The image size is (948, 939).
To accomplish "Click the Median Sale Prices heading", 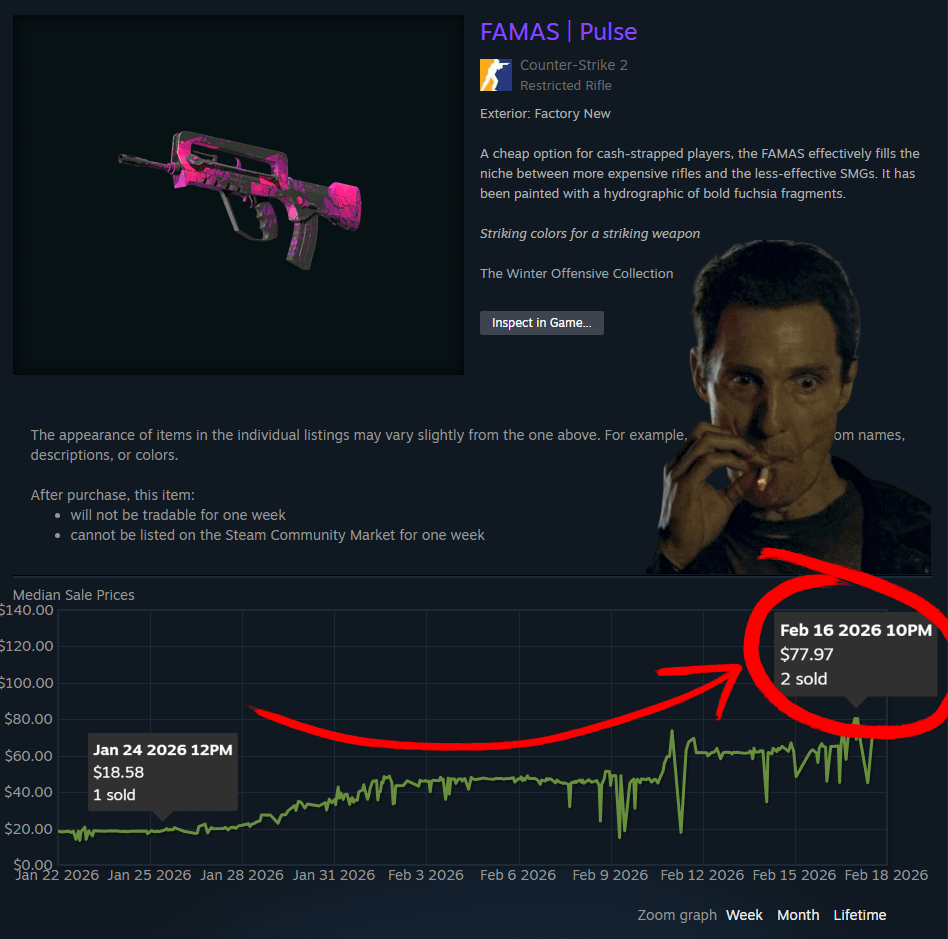I will (x=74, y=595).
